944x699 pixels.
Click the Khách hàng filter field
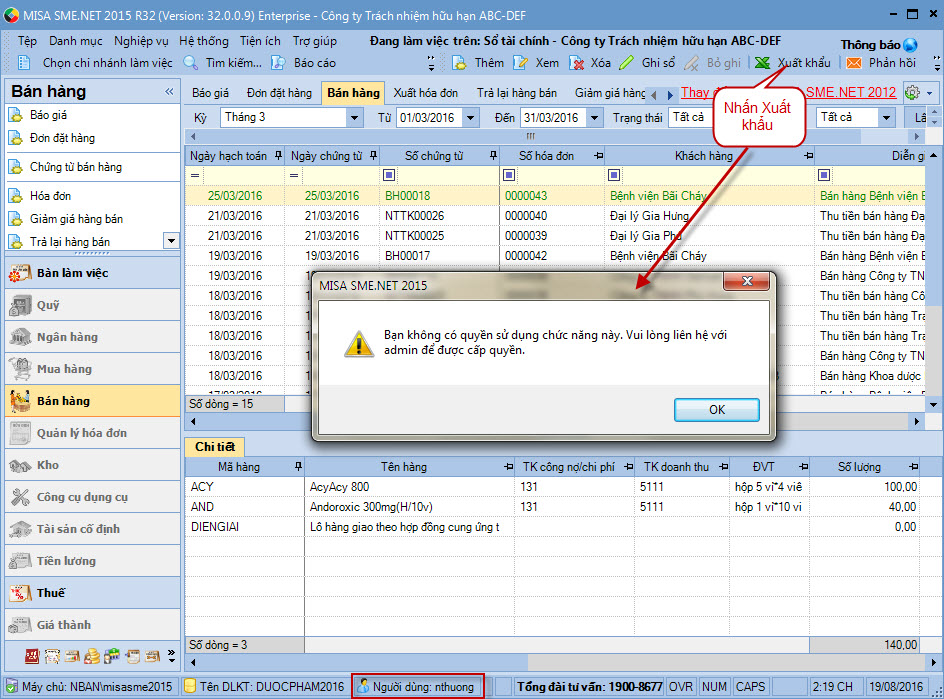(x=718, y=175)
